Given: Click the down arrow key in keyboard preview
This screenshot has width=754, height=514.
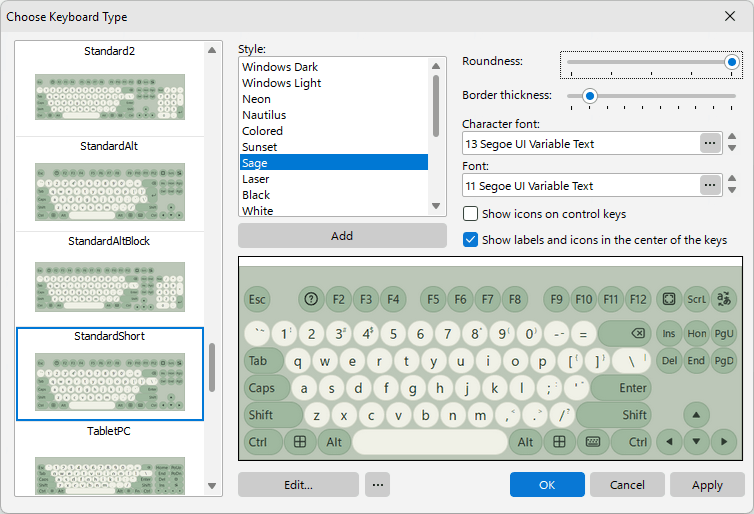Looking at the screenshot, I should pos(696,442).
